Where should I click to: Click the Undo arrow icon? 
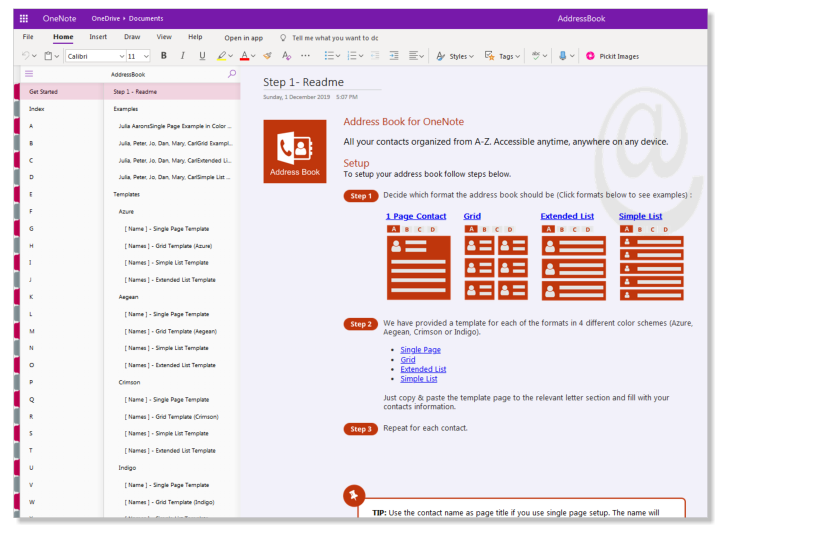click(x=26, y=55)
